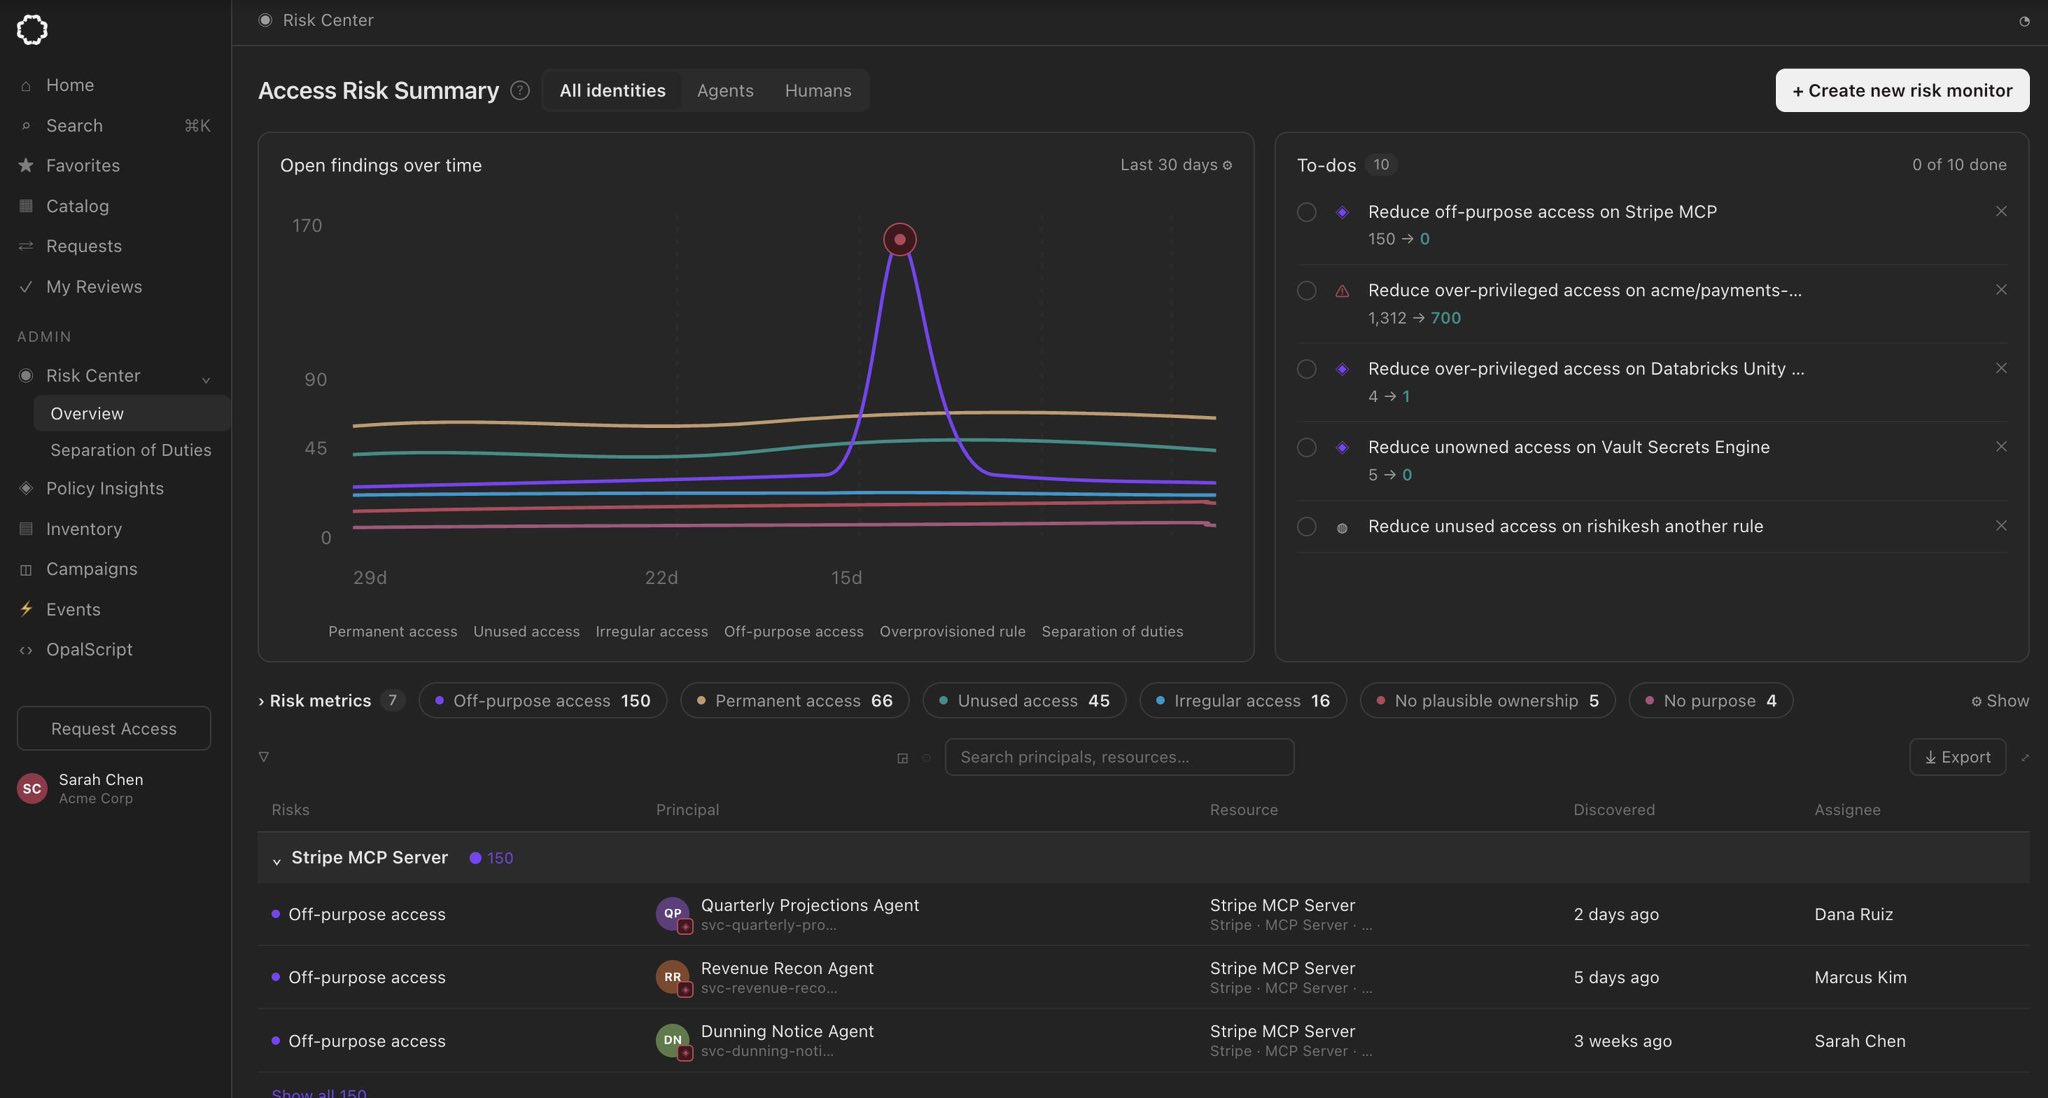Mark Stripe MCP off-purpose to-do as done
The image size is (2048, 1098).
(1306, 212)
